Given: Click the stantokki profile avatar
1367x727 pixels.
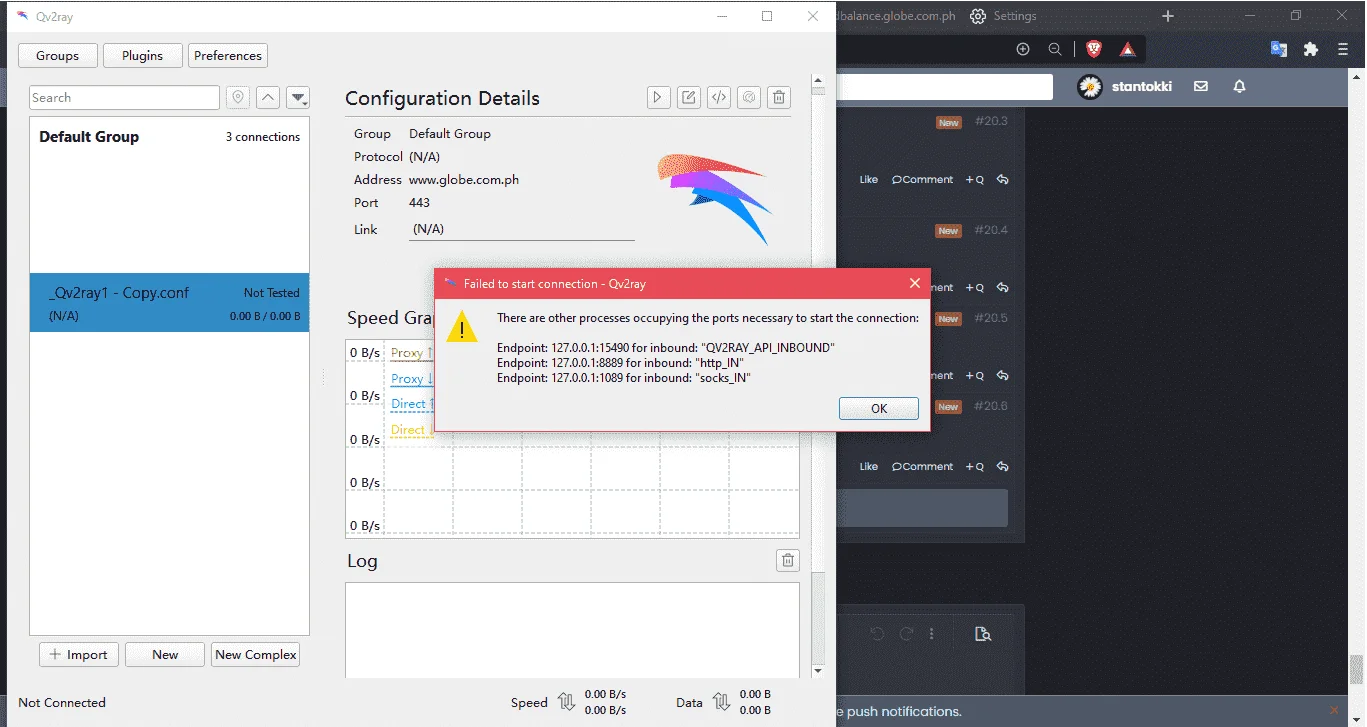Looking at the screenshot, I should (x=1089, y=87).
